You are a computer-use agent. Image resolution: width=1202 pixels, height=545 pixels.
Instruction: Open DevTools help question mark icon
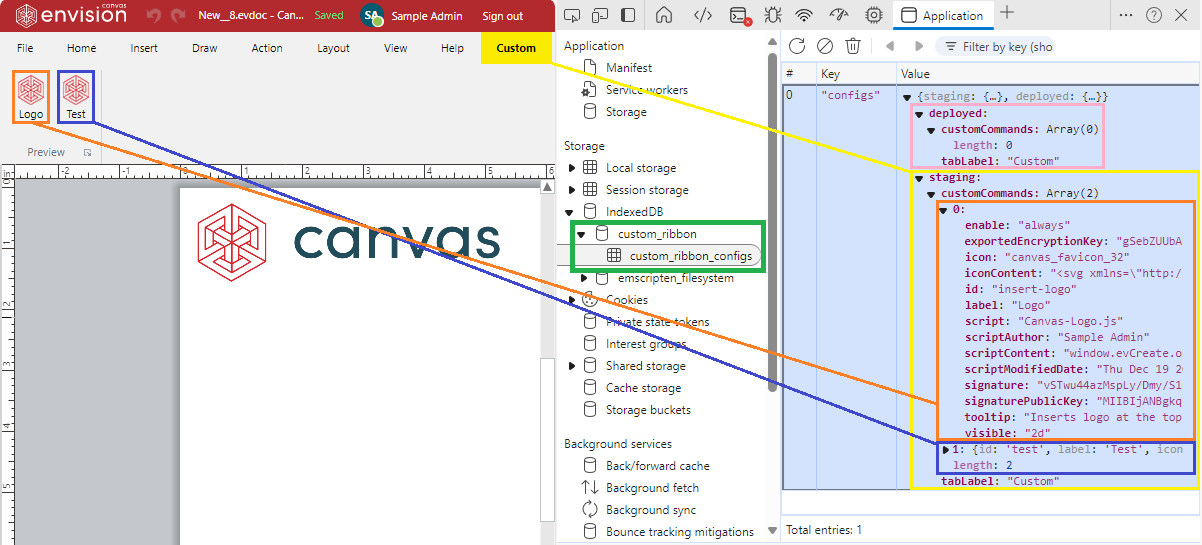click(x=1154, y=15)
